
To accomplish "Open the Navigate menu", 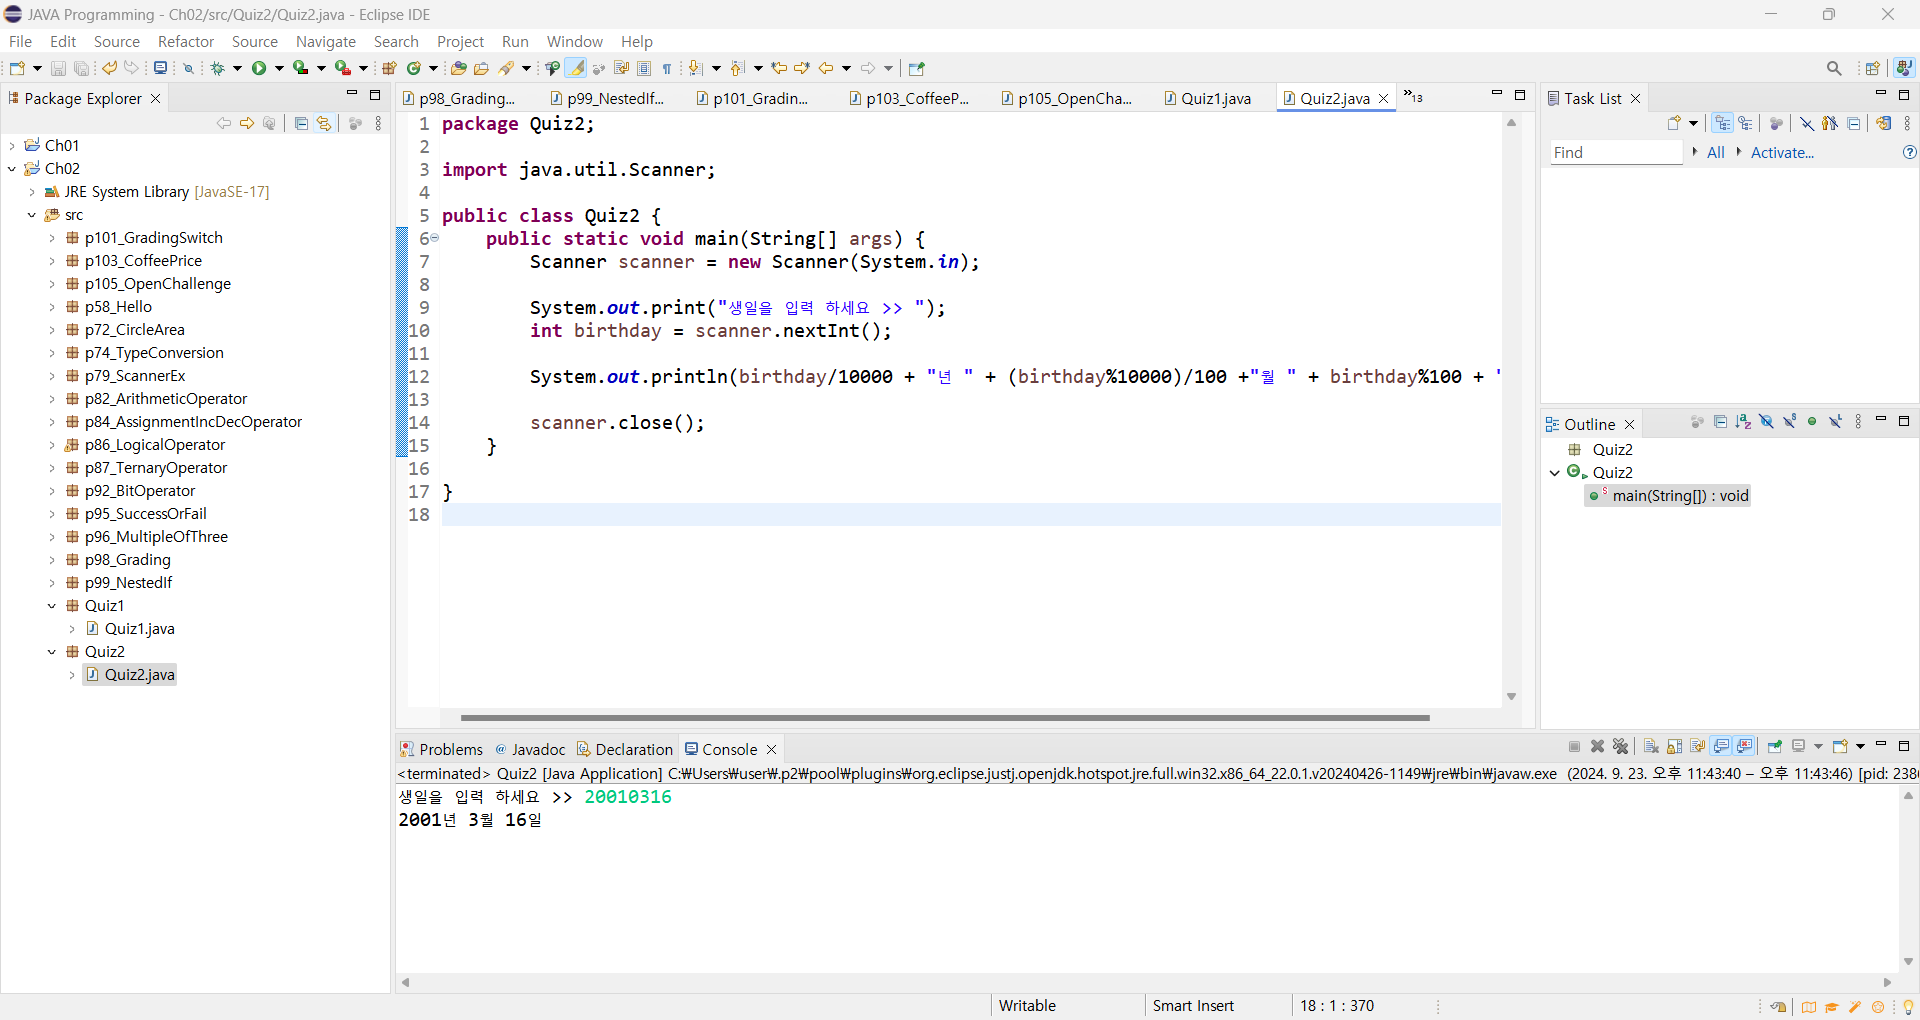I will (x=326, y=41).
